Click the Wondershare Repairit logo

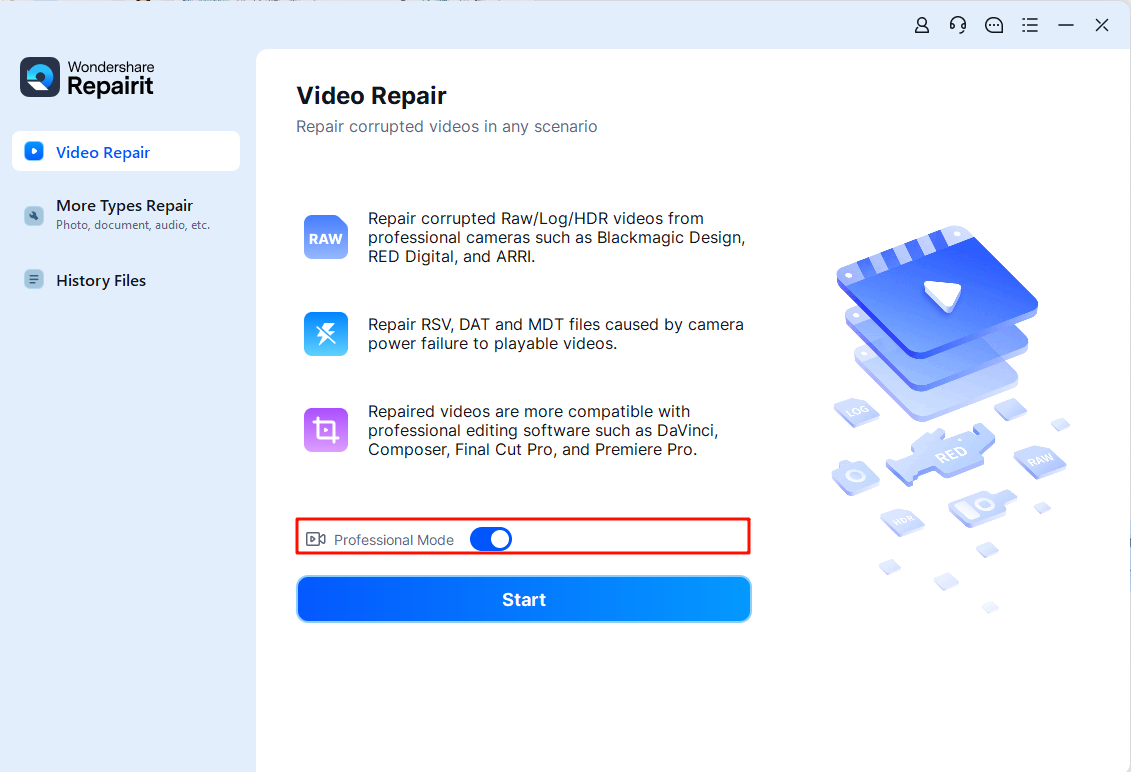click(87, 78)
